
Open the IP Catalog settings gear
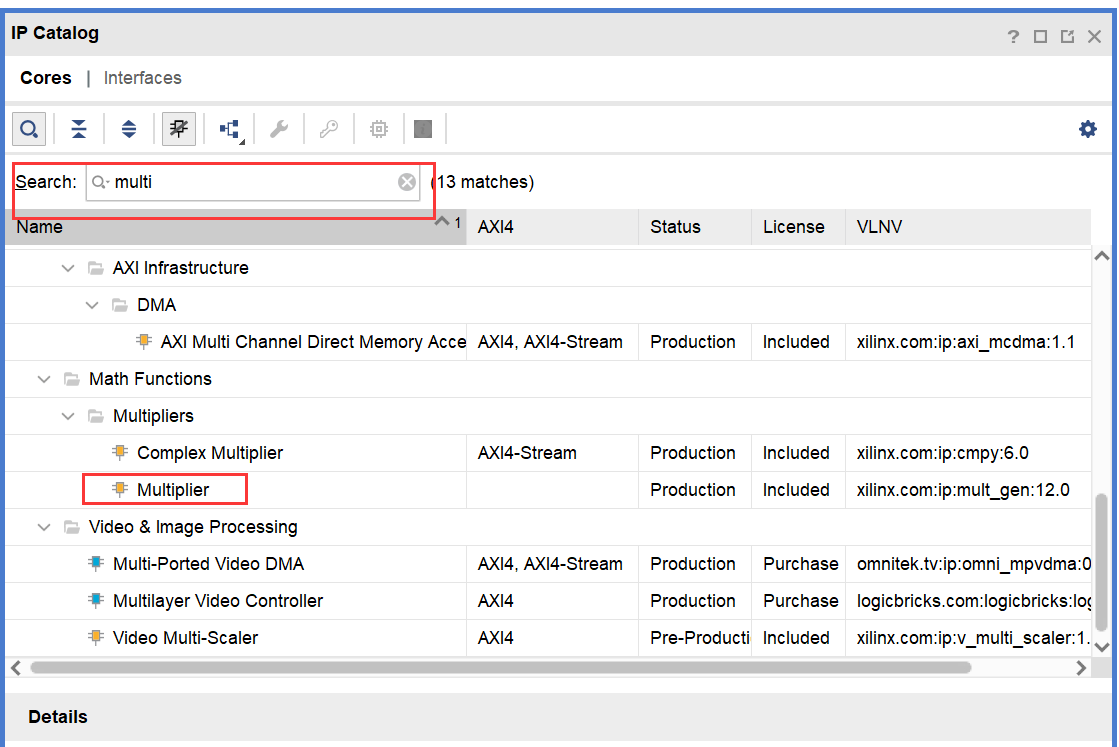coord(1088,129)
